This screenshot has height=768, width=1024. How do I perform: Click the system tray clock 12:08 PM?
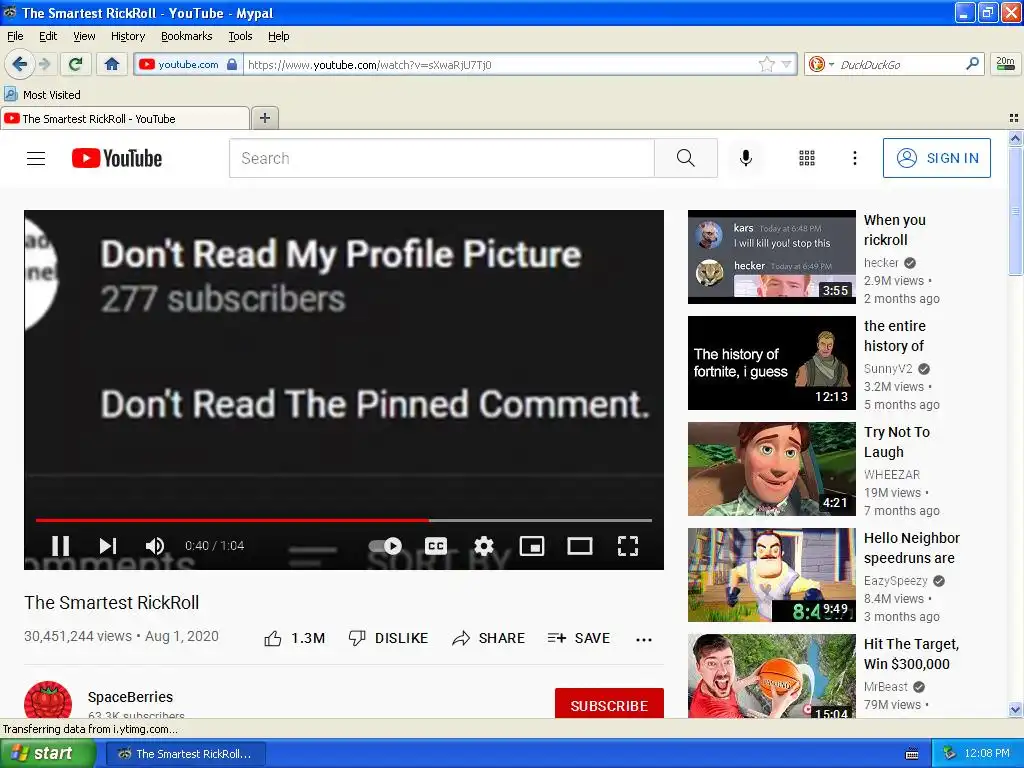(987, 754)
